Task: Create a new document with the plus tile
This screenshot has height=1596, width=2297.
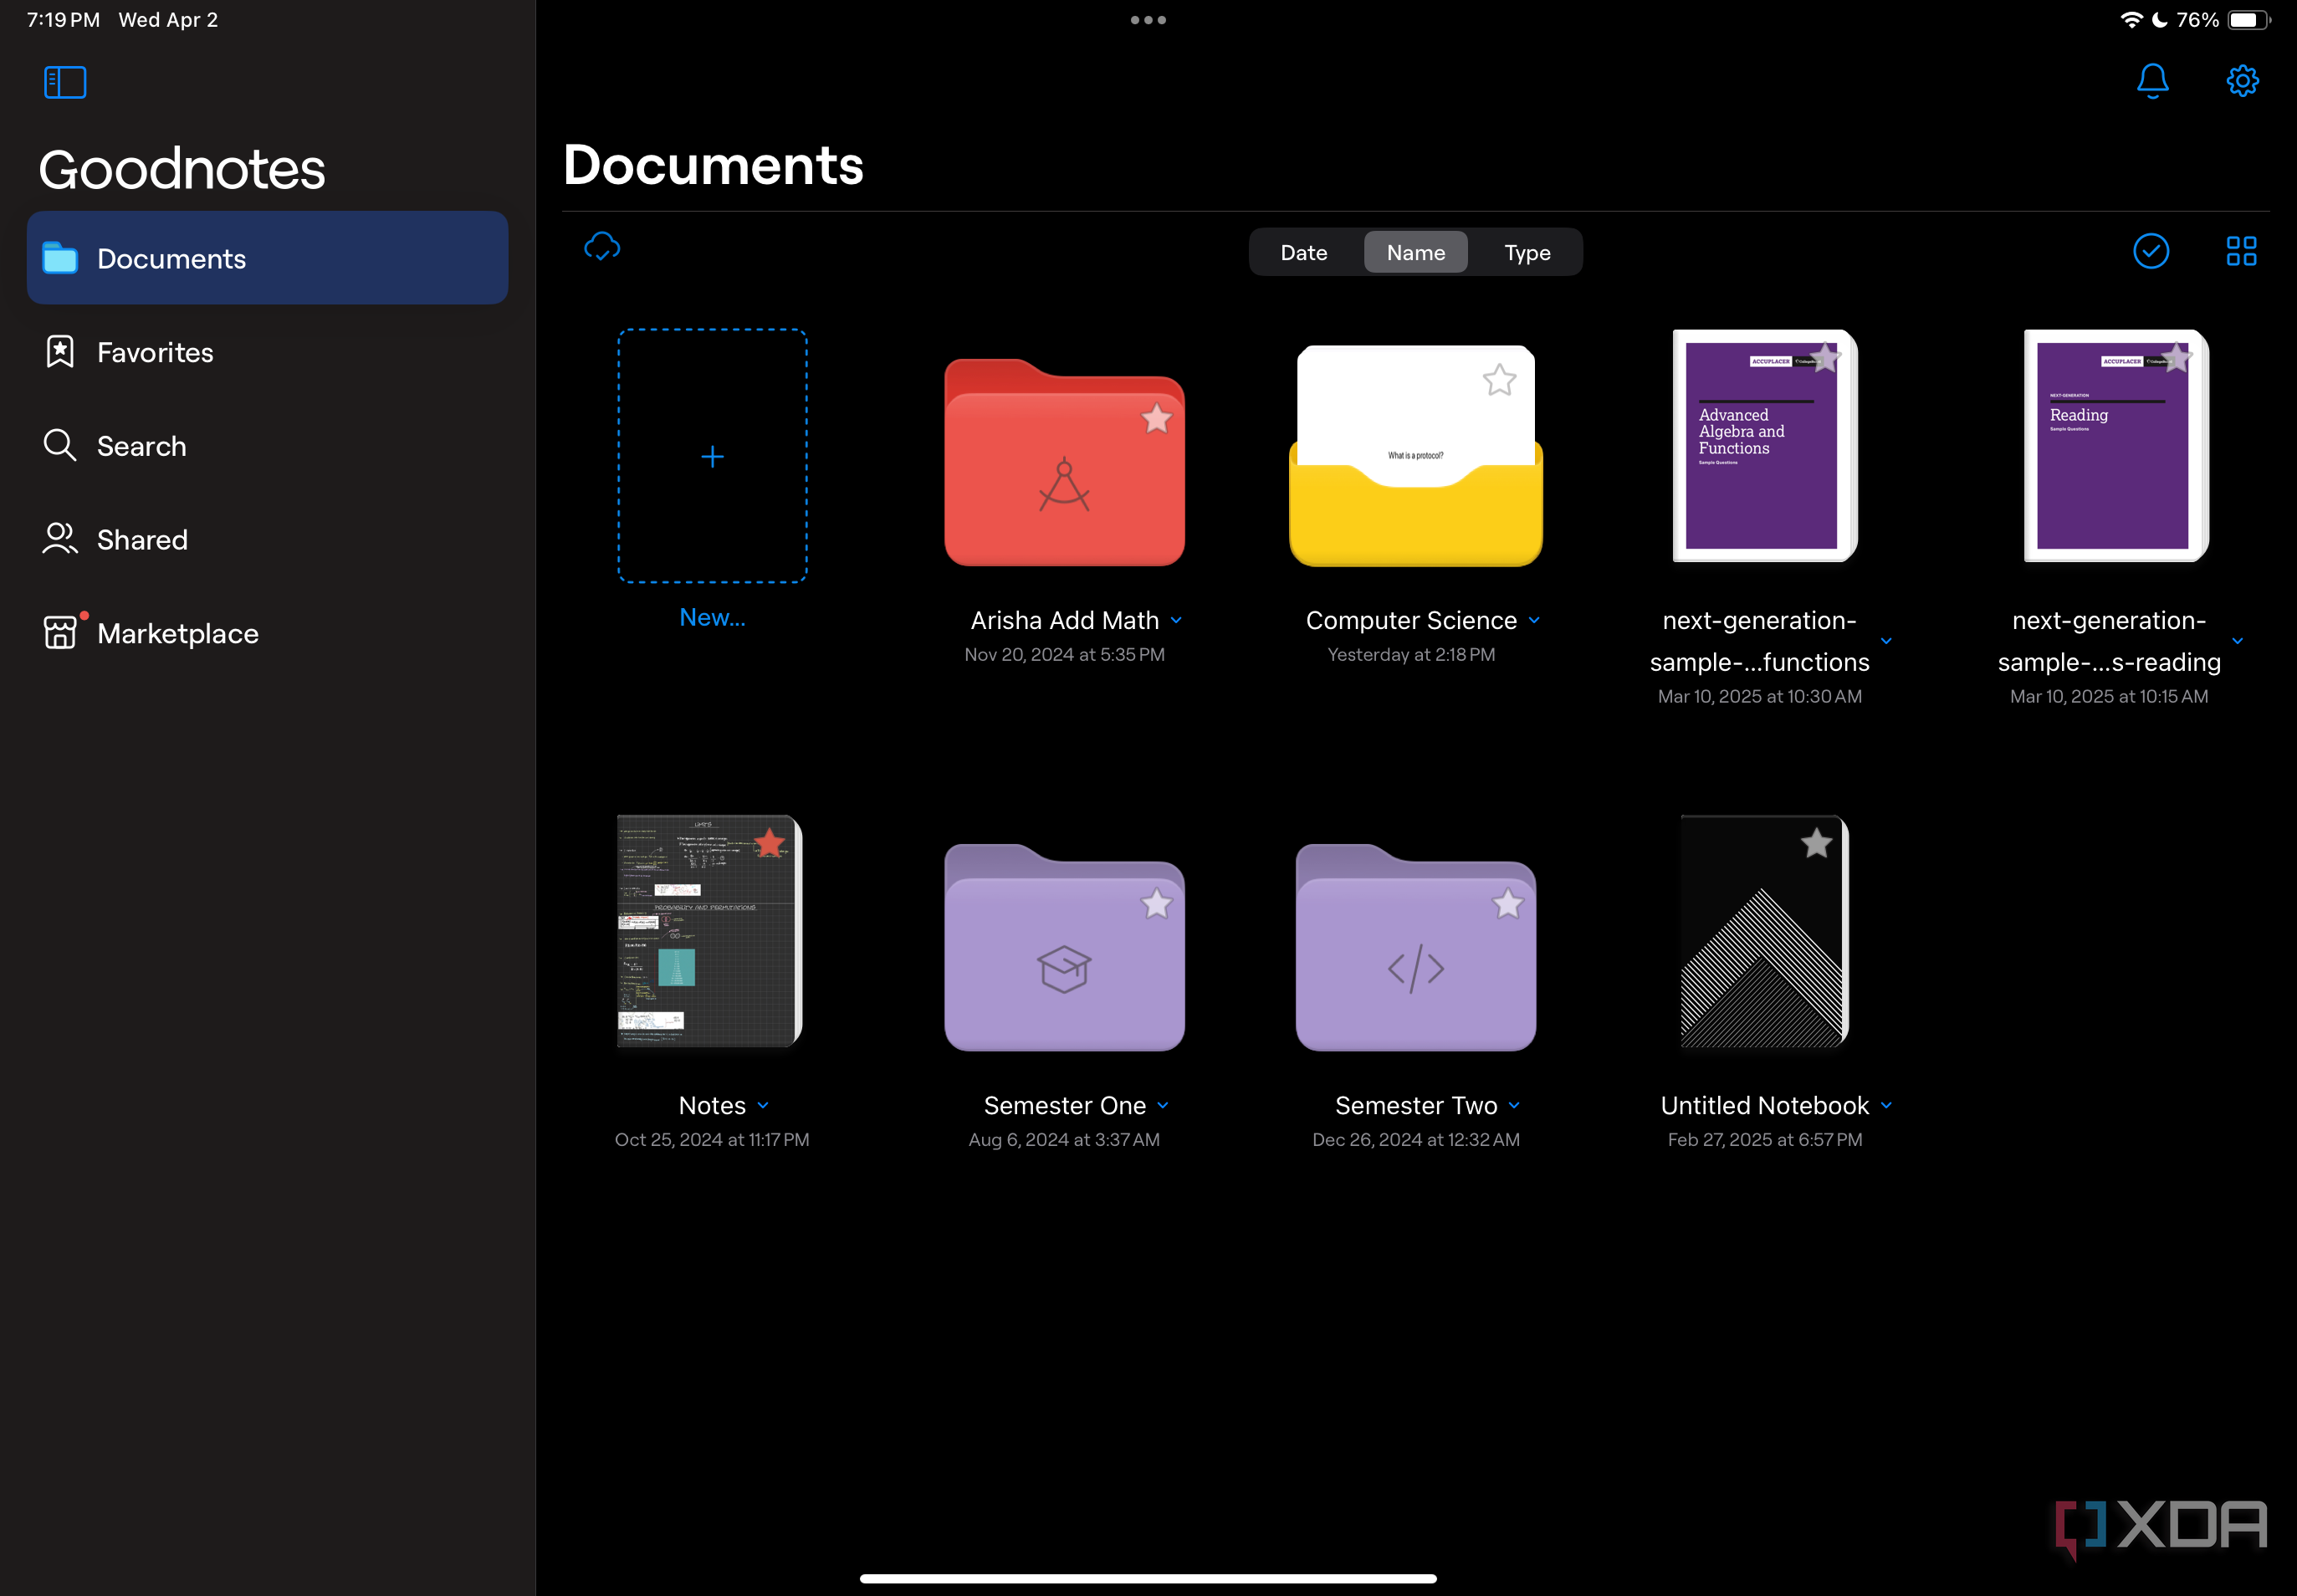Action: point(712,456)
